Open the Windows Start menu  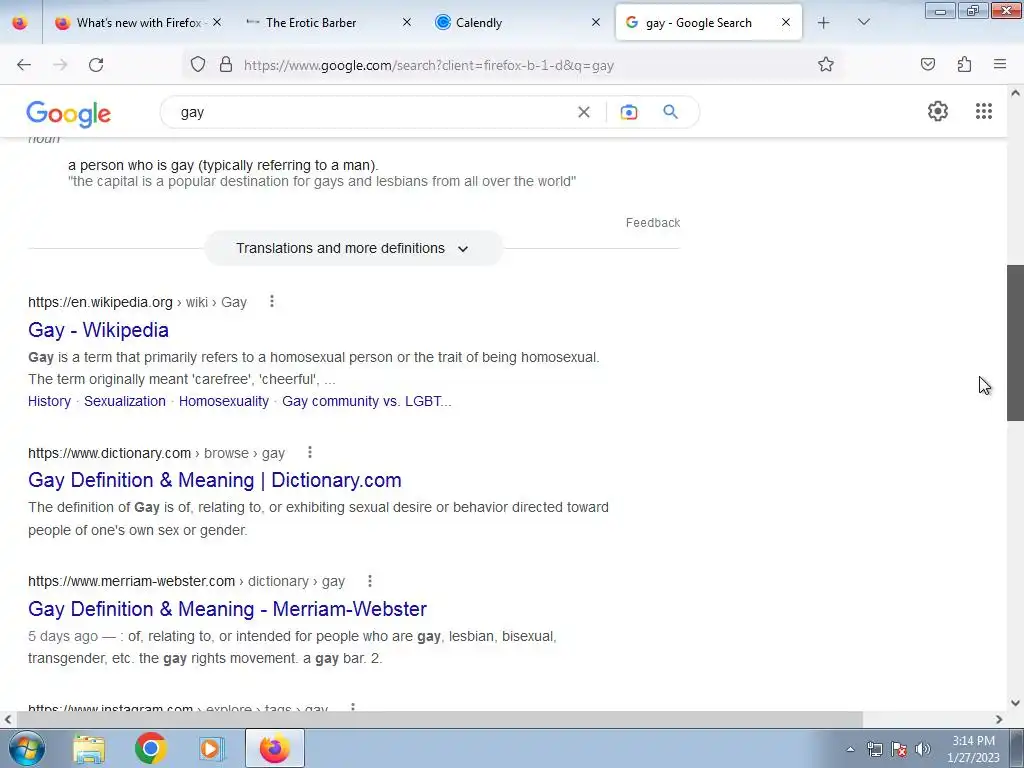pos(27,748)
